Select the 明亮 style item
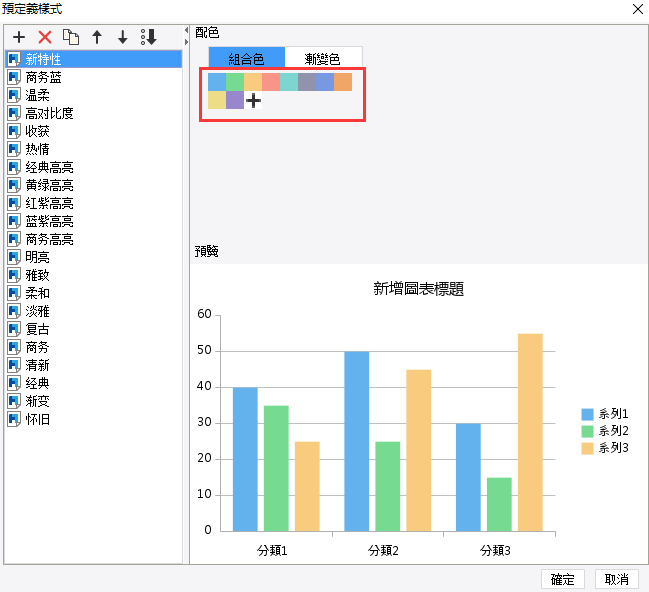 coord(94,257)
